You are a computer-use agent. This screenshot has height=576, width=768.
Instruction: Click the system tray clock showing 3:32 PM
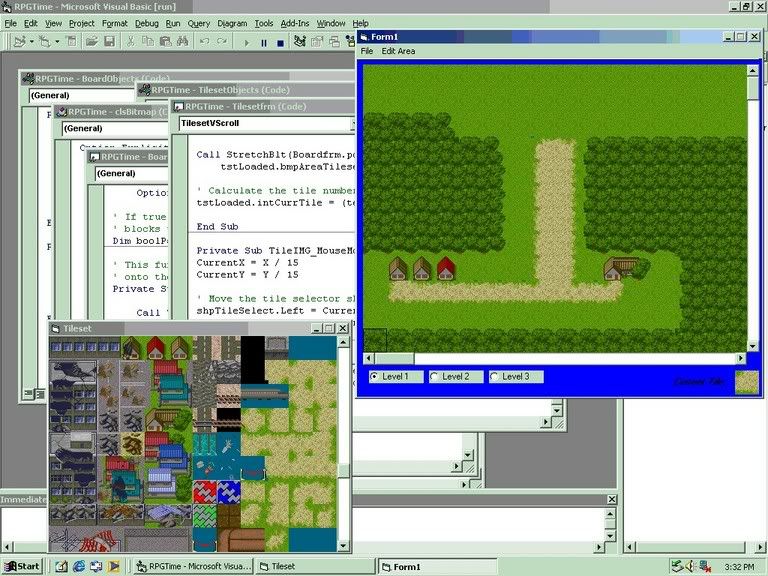tap(739, 567)
